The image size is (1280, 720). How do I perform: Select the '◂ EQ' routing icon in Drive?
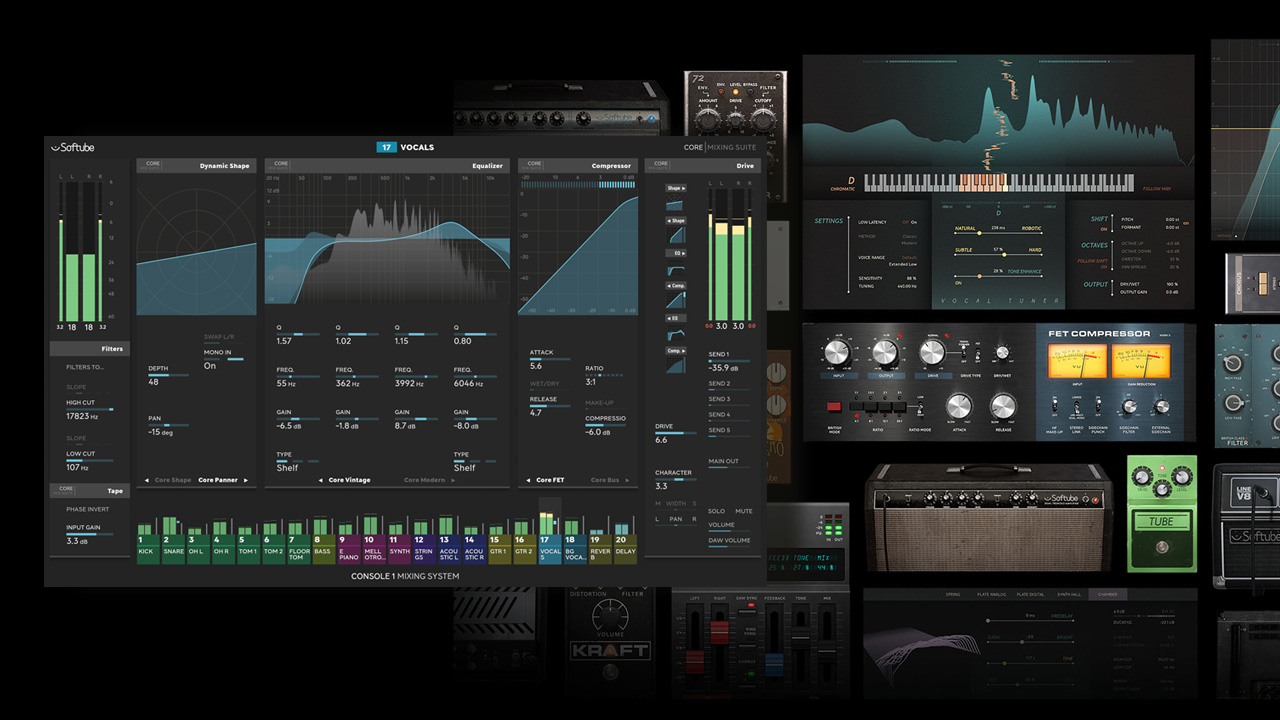(676, 319)
